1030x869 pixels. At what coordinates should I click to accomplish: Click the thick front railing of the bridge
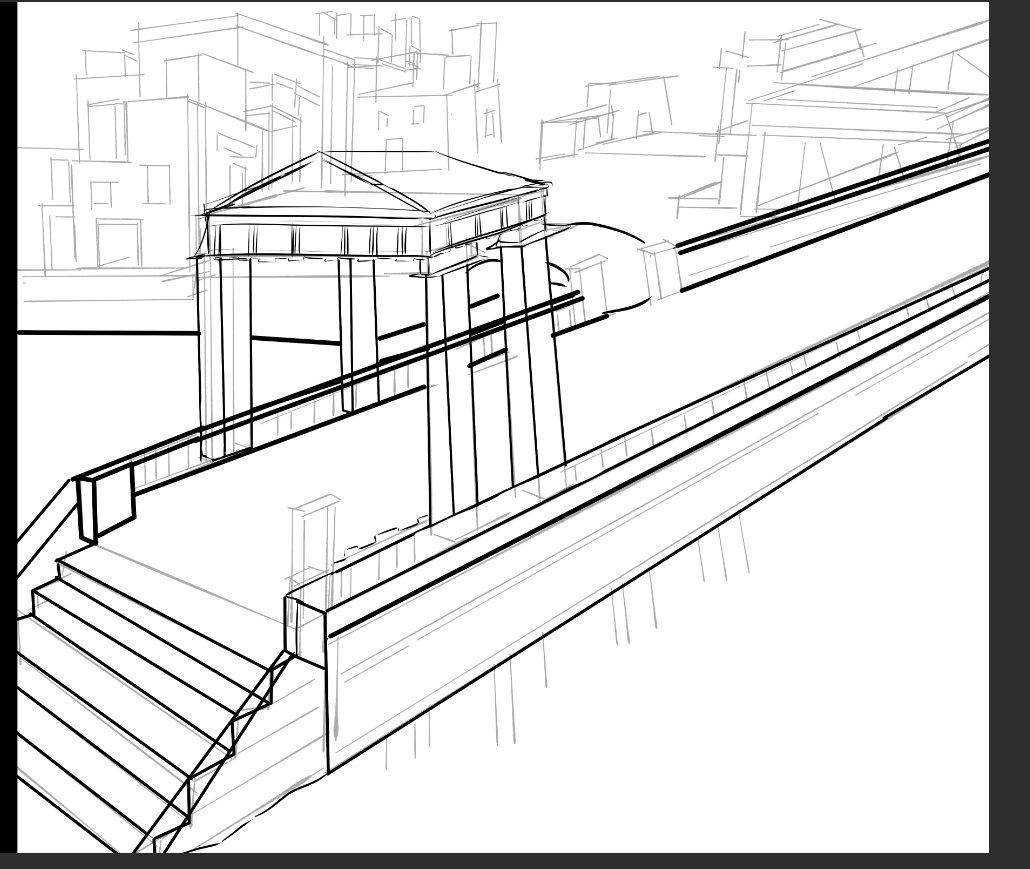point(650,470)
